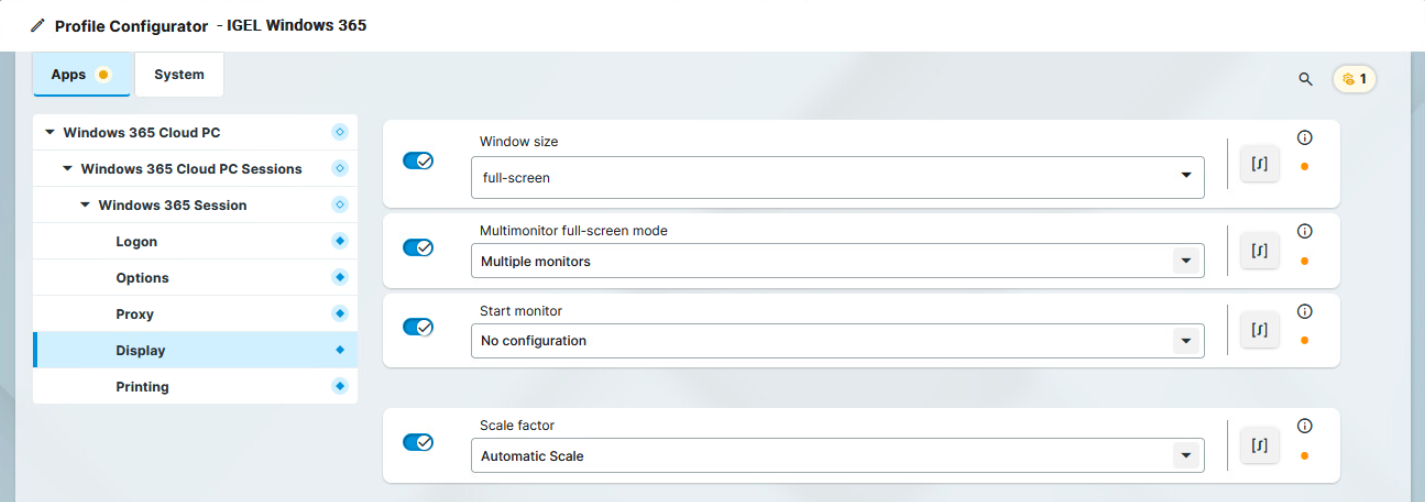1425x502 pixels.
Task: Select Proxy in the navigation tree
Action: coord(135,314)
